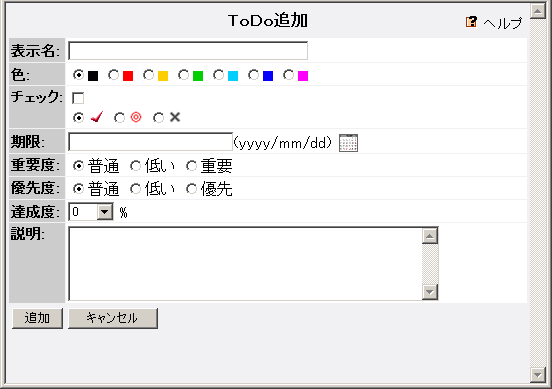Set 重要度 to 重要
This screenshot has height=389, width=552.
(192, 165)
